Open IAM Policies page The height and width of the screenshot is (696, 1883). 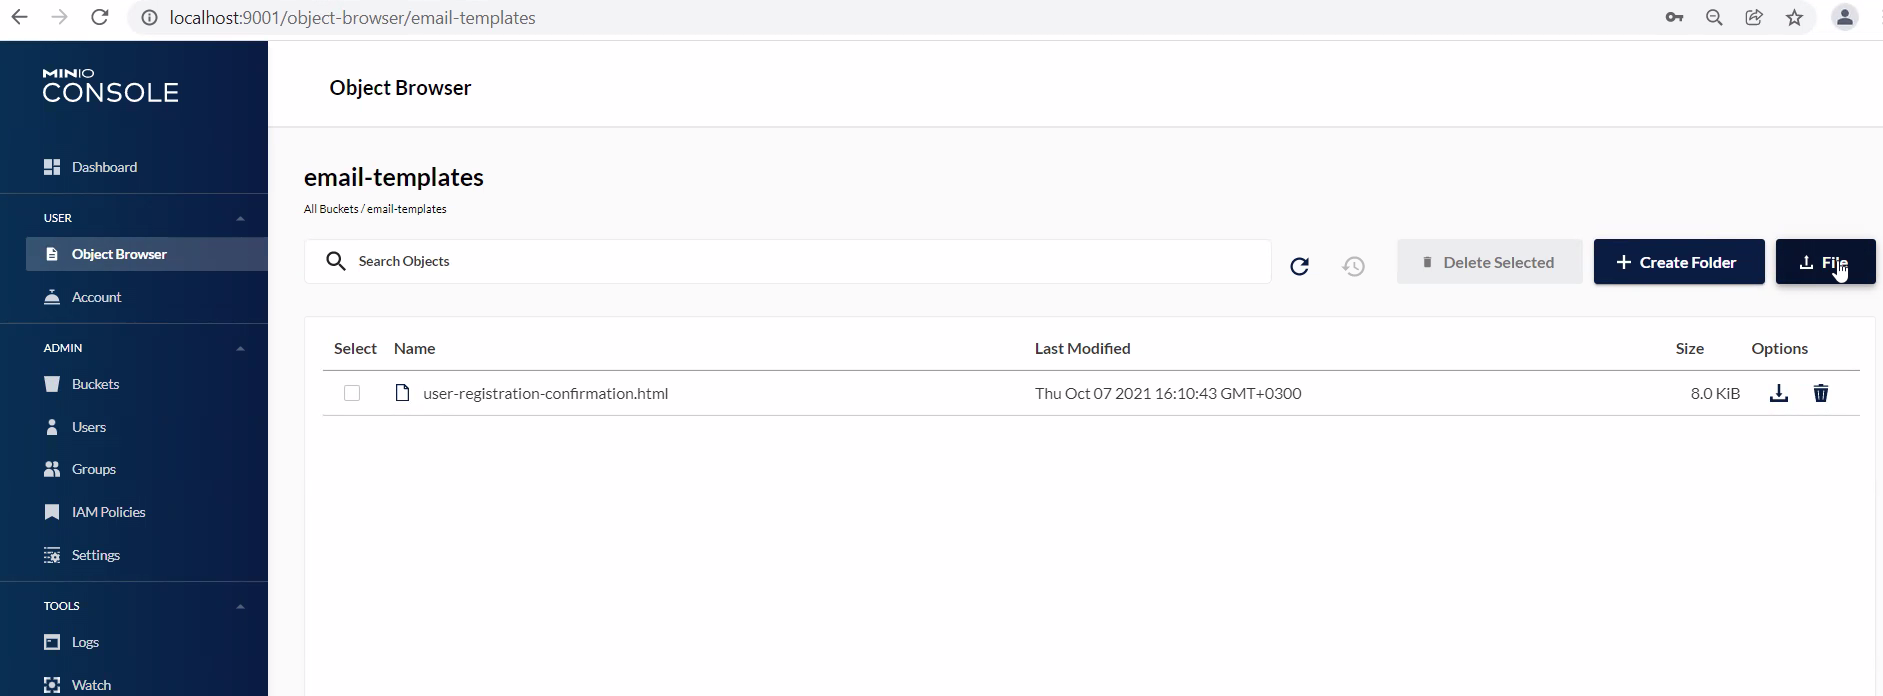point(108,512)
